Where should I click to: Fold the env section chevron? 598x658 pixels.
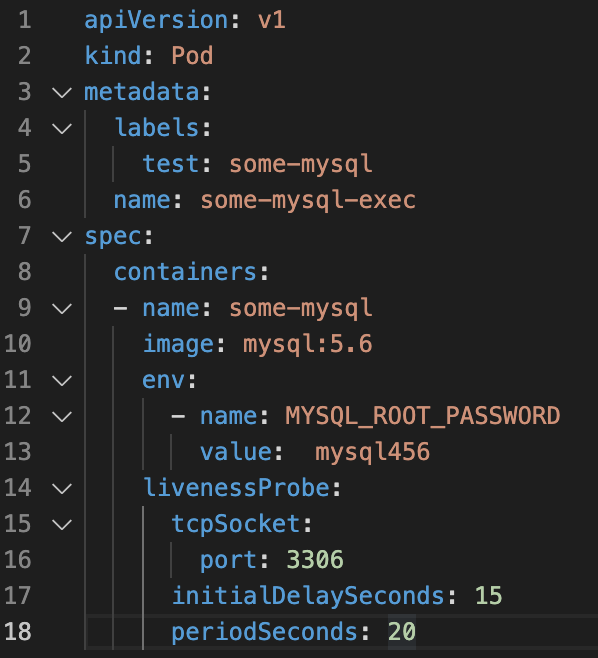click(62, 381)
